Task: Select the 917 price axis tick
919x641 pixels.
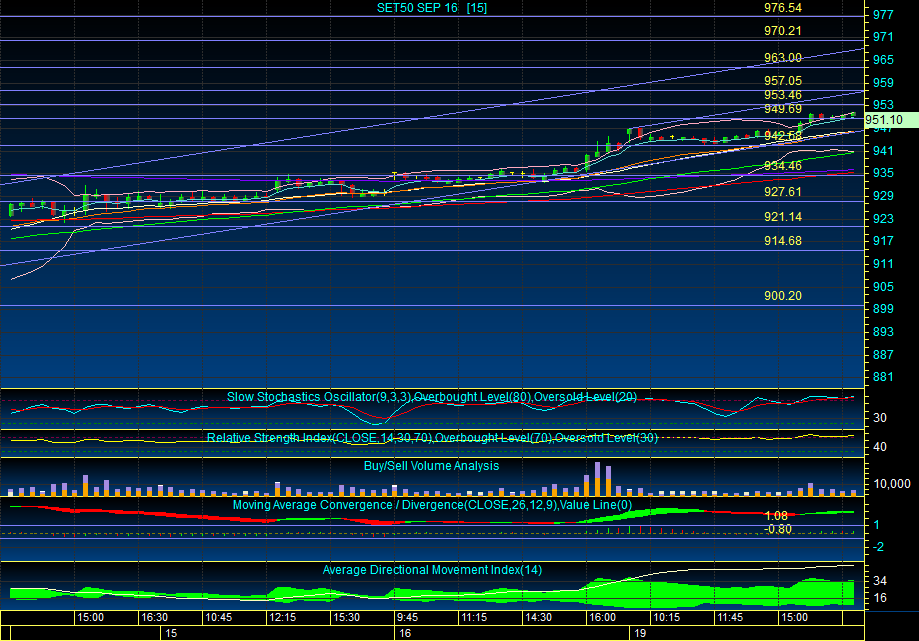Action: tap(883, 241)
